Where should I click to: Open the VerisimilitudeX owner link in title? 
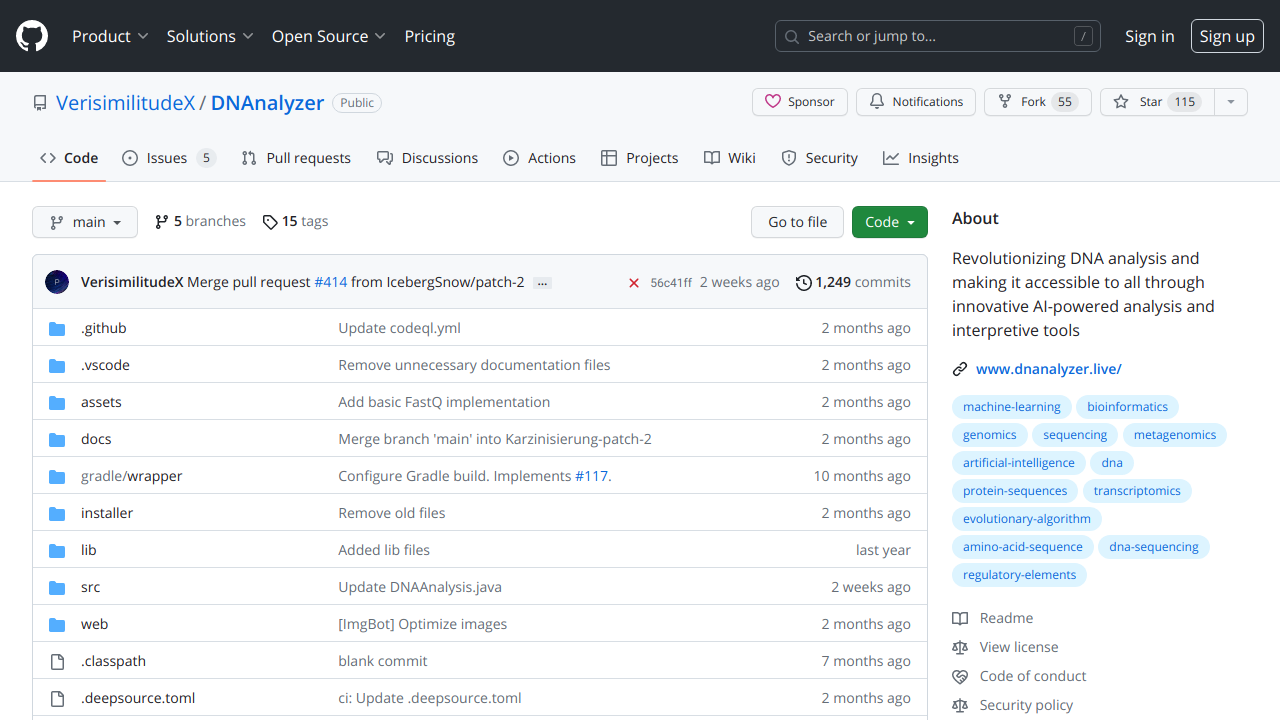click(x=126, y=103)
